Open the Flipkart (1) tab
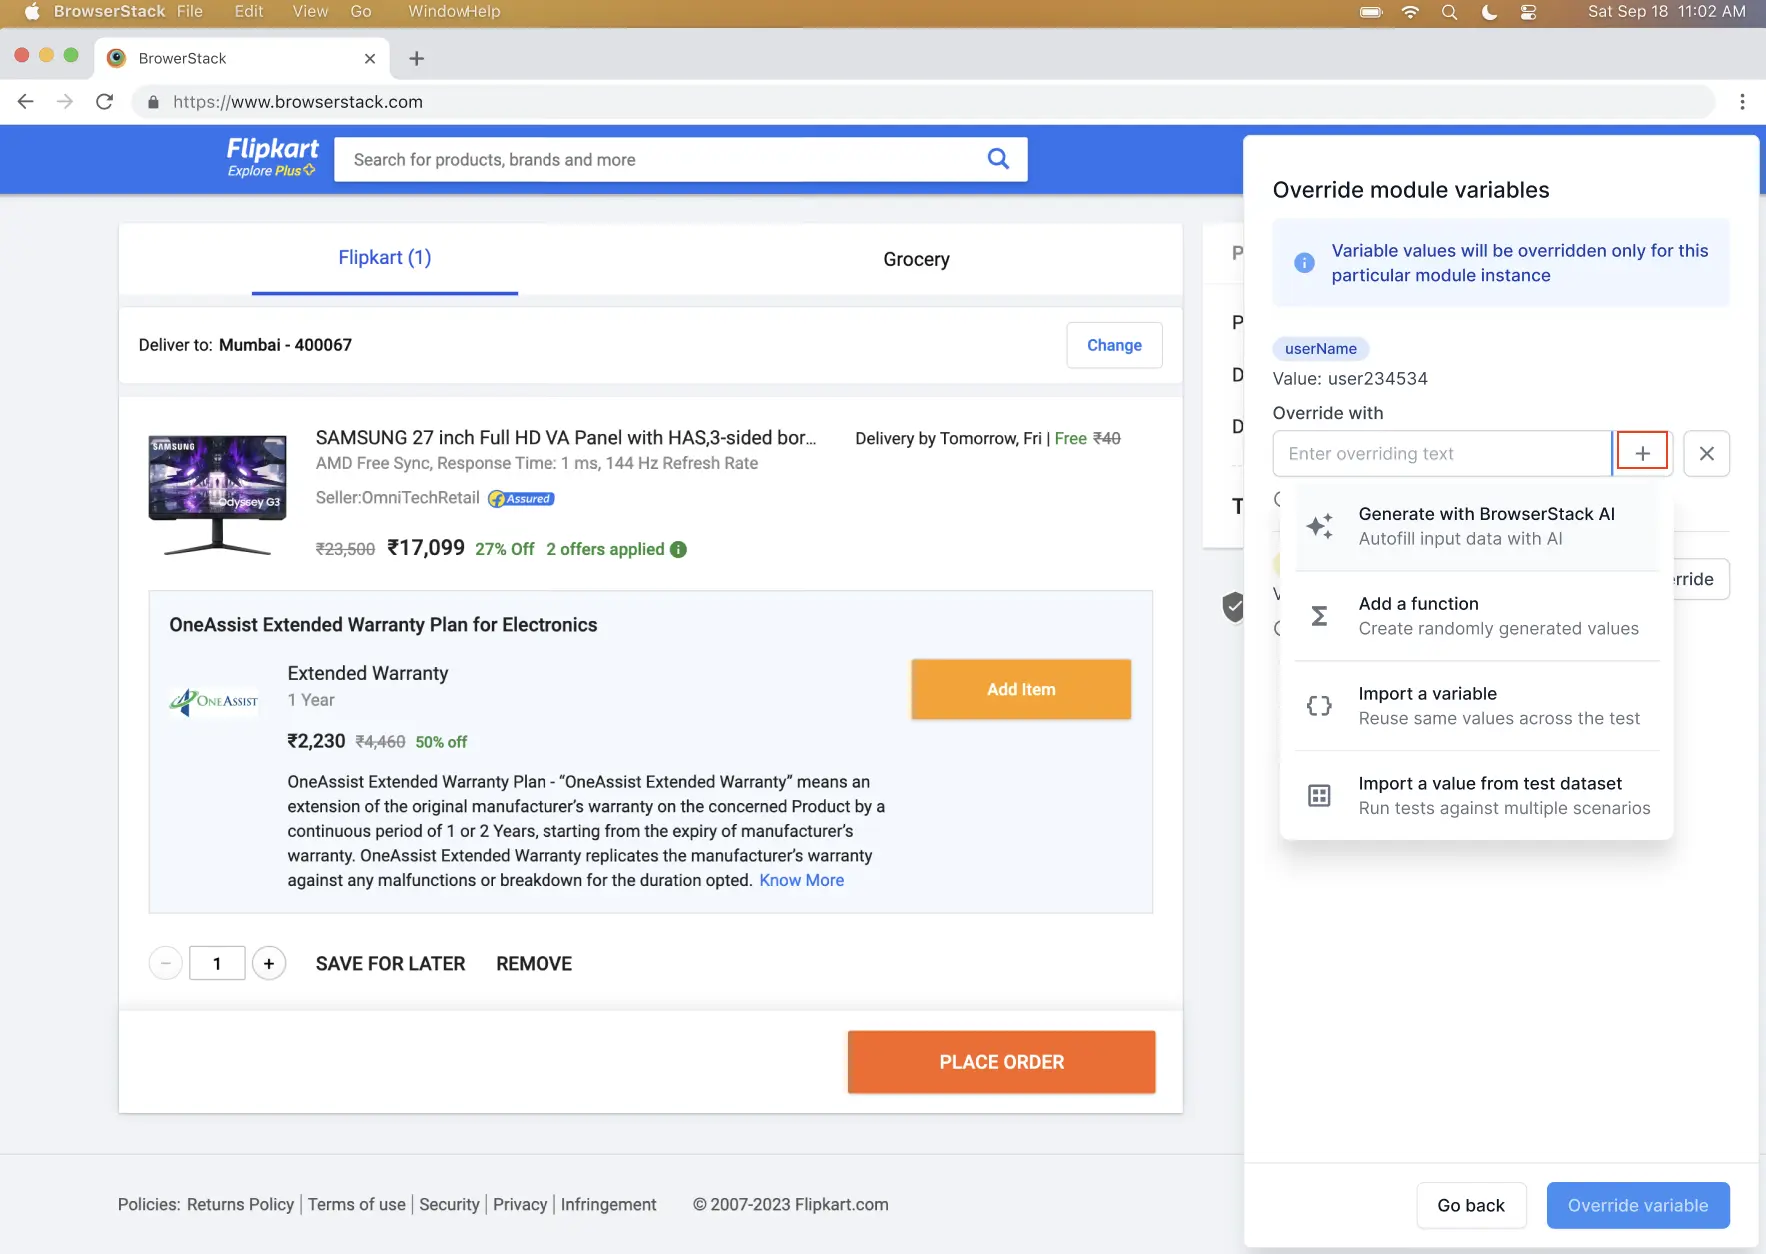The width and height of the screenshot is (1766, 1254). pos(384,258)
